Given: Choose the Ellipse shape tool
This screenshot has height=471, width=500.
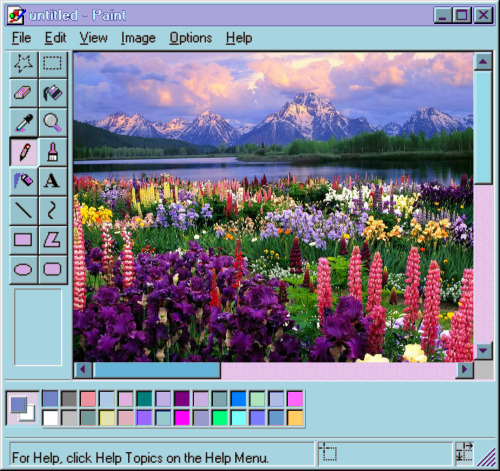Looking at the screenshot, I should (x=24, y=269).
